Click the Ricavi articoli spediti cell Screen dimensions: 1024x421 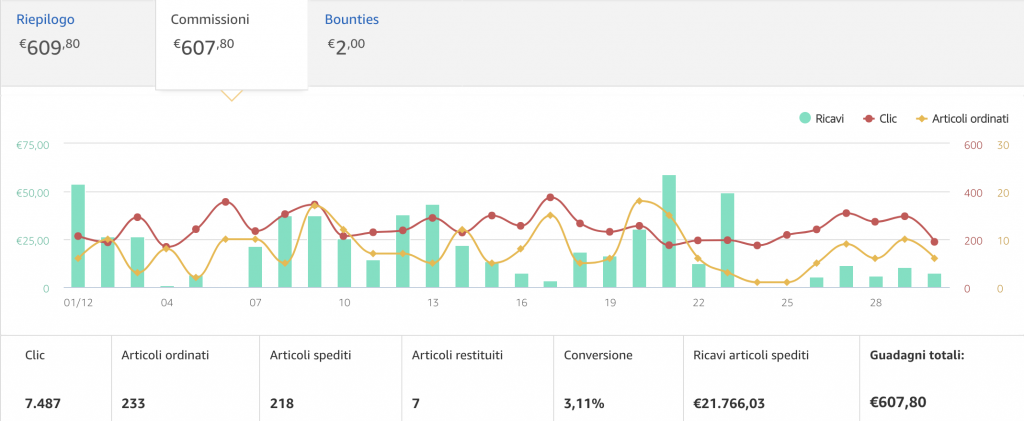(771, 379)
